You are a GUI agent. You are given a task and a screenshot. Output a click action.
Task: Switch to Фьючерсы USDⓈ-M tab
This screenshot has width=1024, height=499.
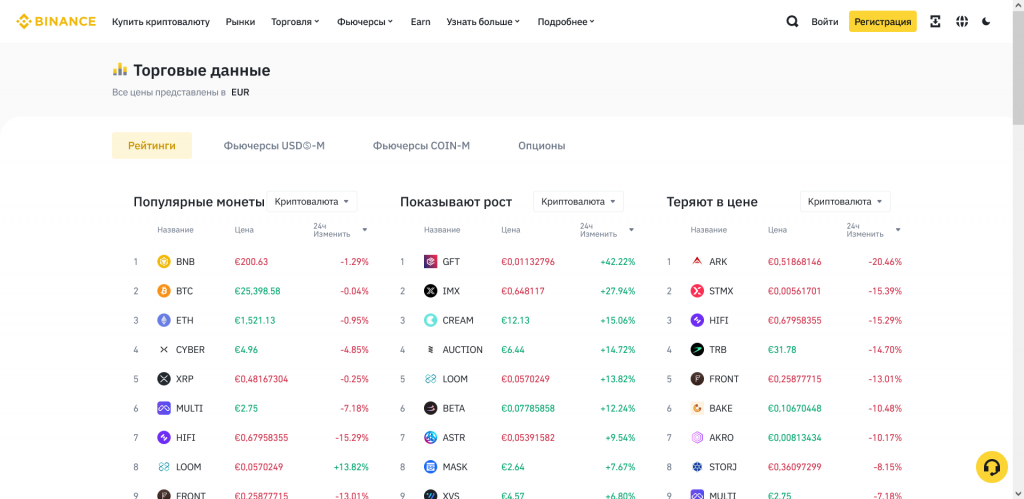[274, 146]
